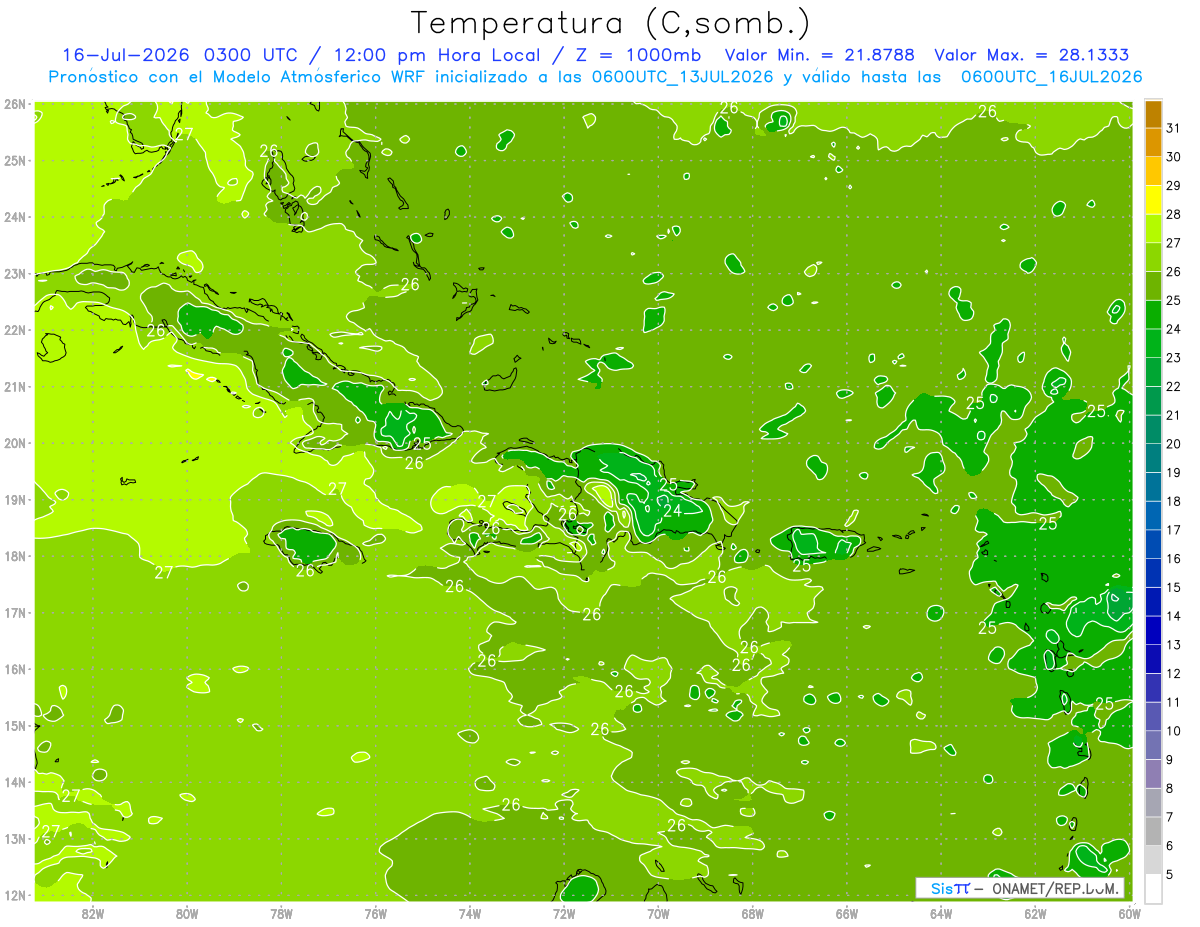Click the 60W longitude axis label
The height and width of the screenshot is (927, 1200).
pos(1130,913)
